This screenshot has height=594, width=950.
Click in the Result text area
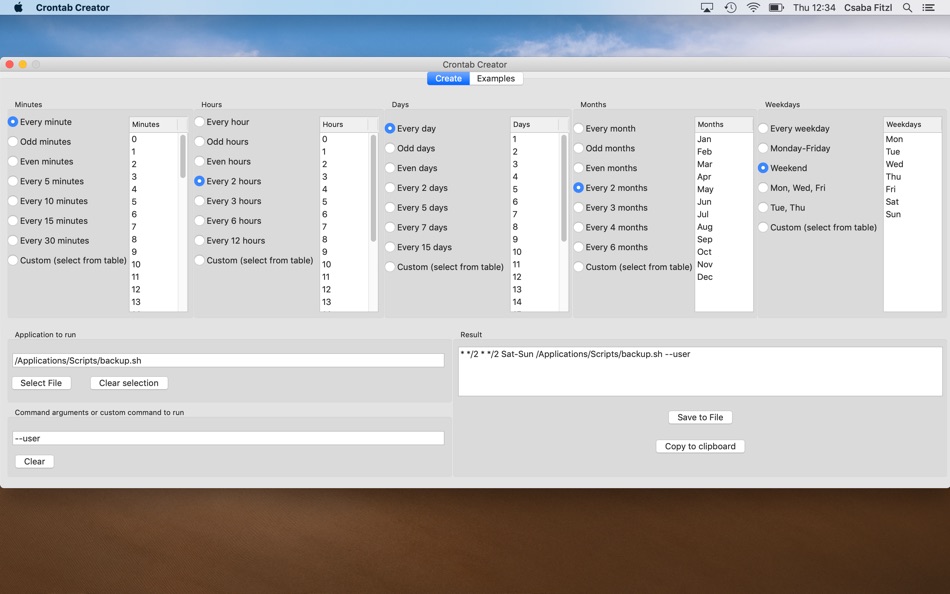700,371
